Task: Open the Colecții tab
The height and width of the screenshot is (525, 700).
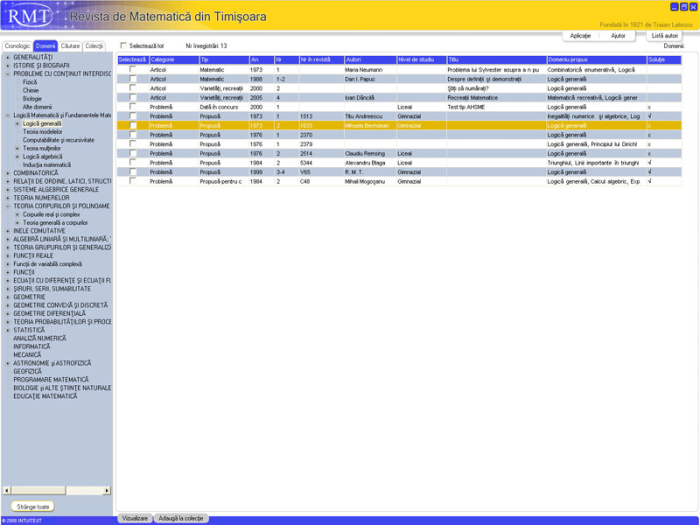Action: pyautogui.click(x=94, y=46)
